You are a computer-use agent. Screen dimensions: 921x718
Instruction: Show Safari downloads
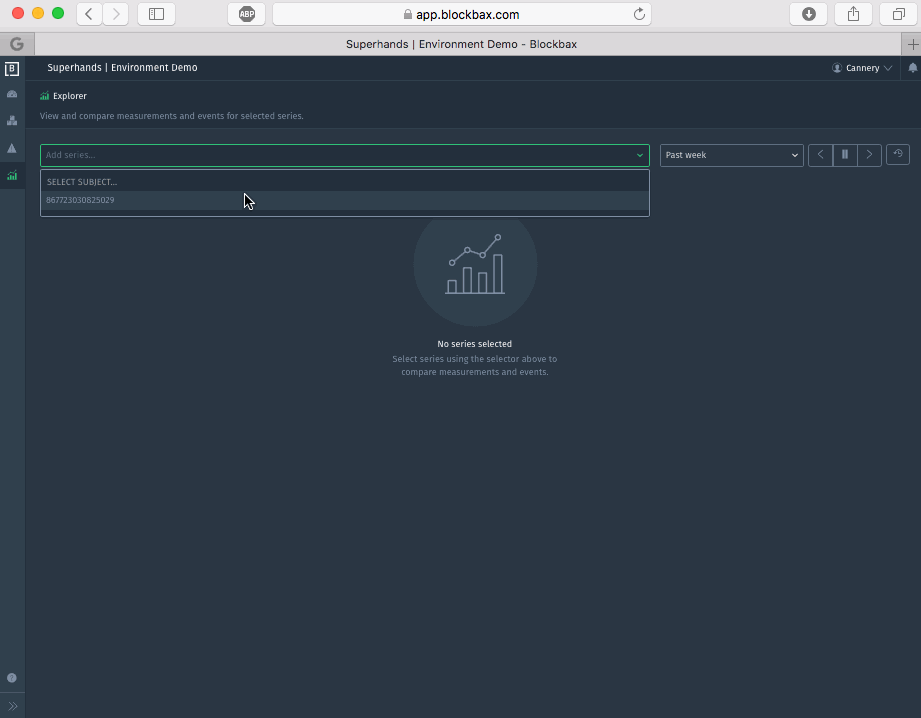(x=809, y=14)
